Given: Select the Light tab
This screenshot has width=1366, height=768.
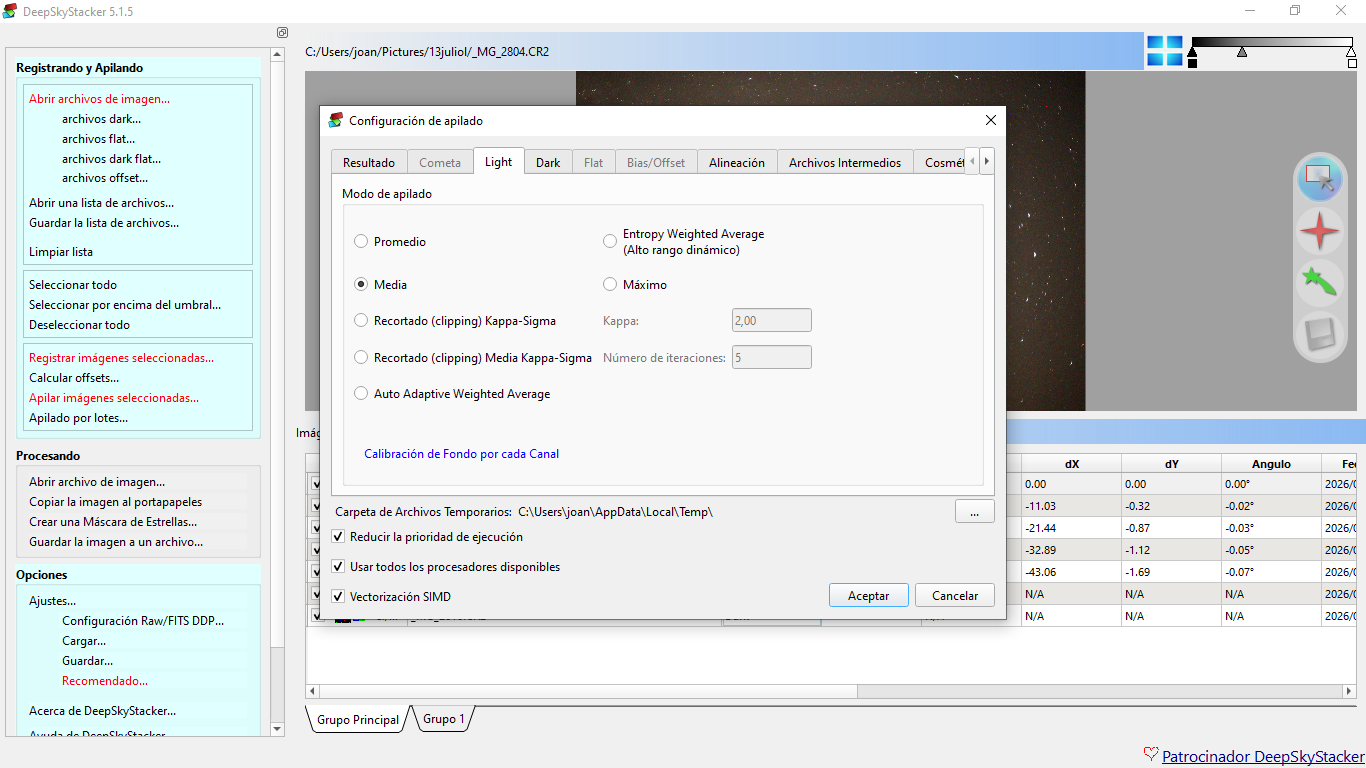Looking at the screenshot, I should (498, 161).
